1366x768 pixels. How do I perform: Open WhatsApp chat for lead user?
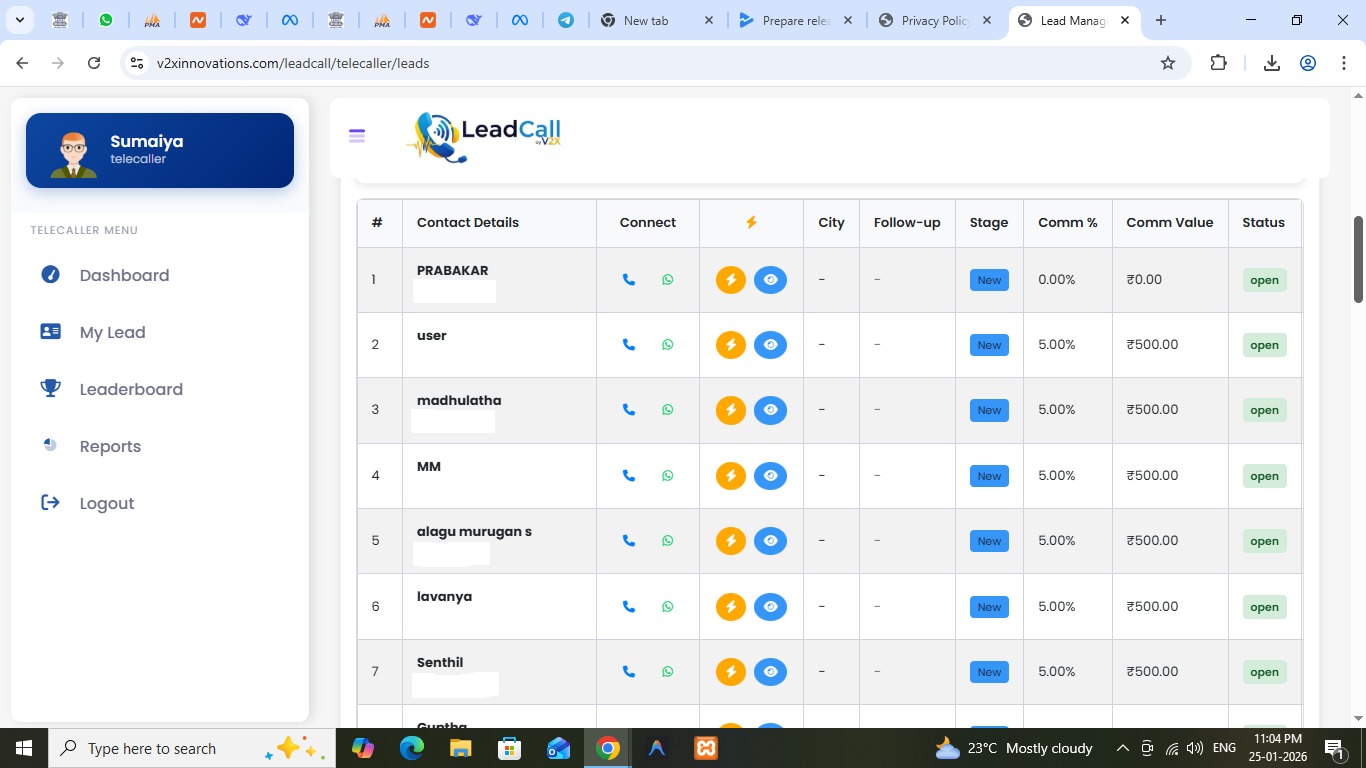point(668,345)
